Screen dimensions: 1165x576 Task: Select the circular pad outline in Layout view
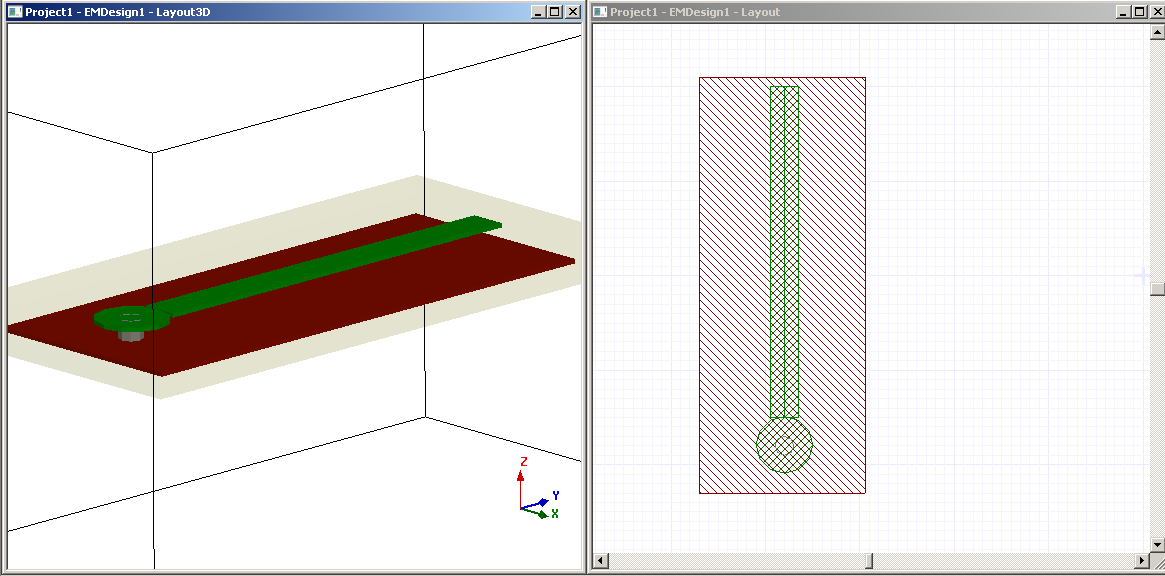click(784, 446)
